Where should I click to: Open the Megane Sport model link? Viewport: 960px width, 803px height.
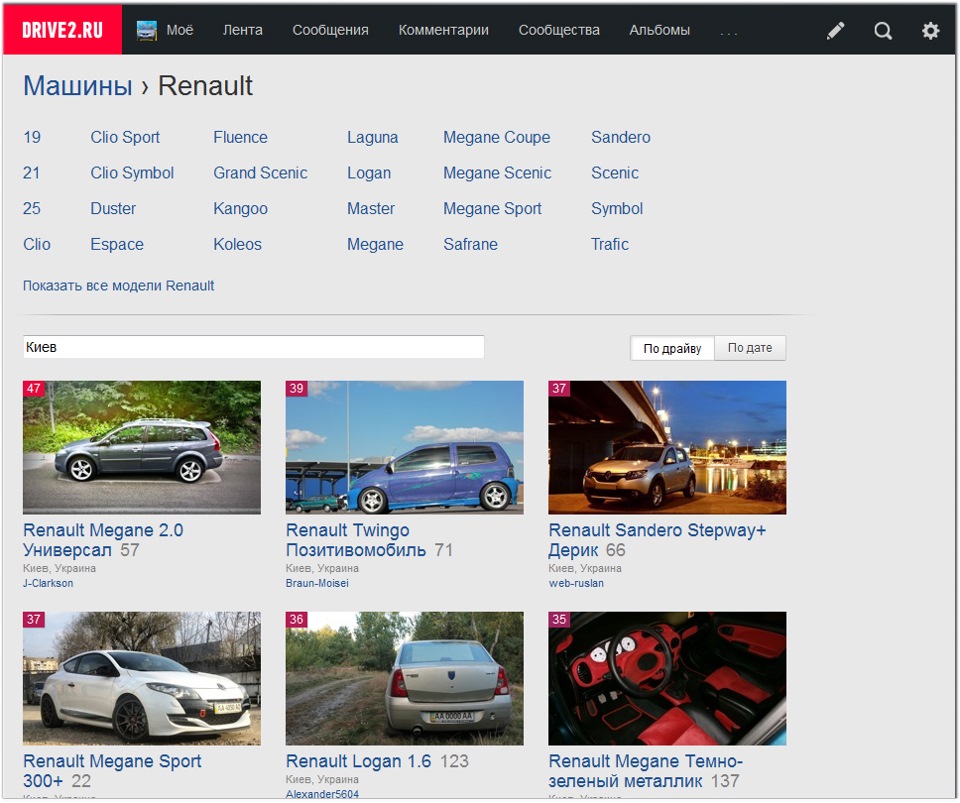[x=492, y=208]
